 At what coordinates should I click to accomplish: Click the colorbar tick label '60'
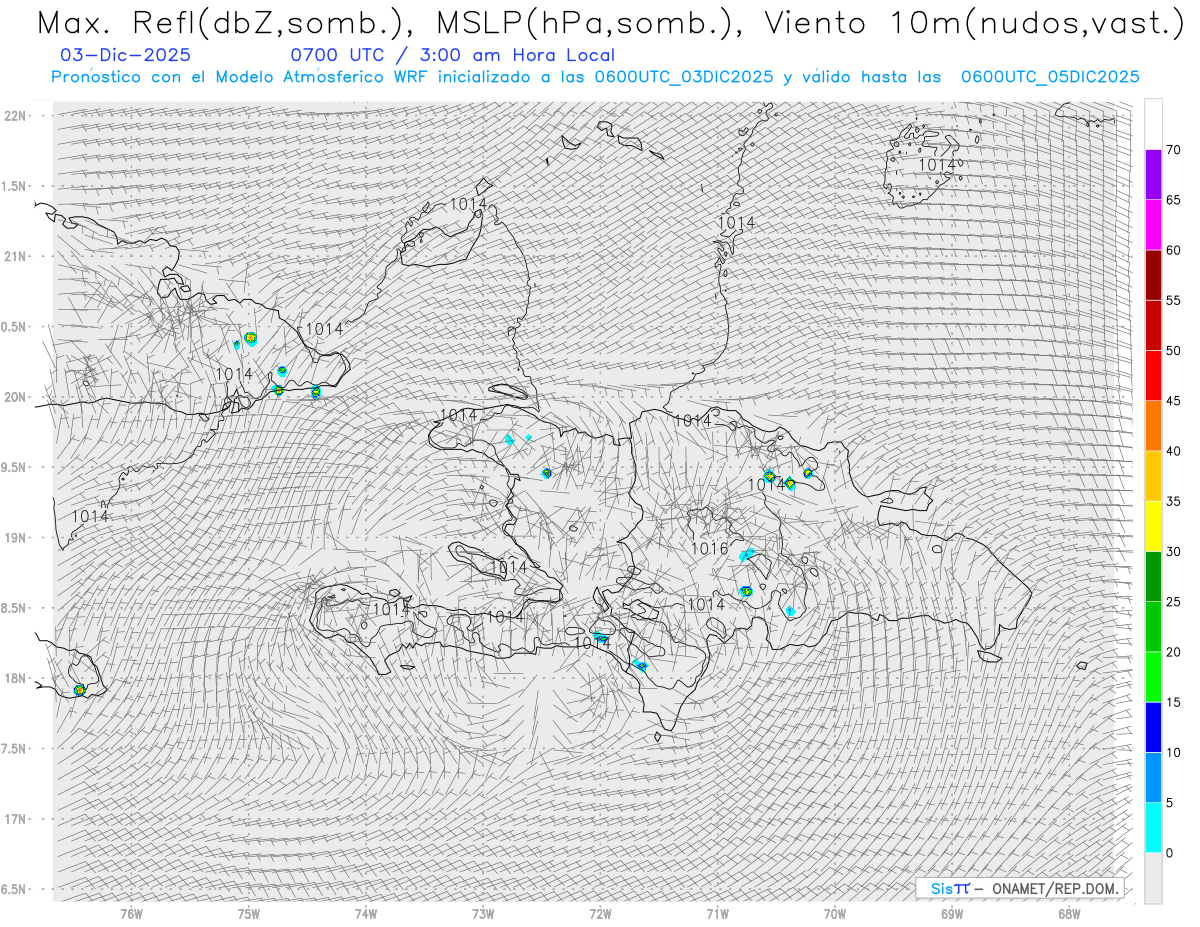pos(1174,250)
